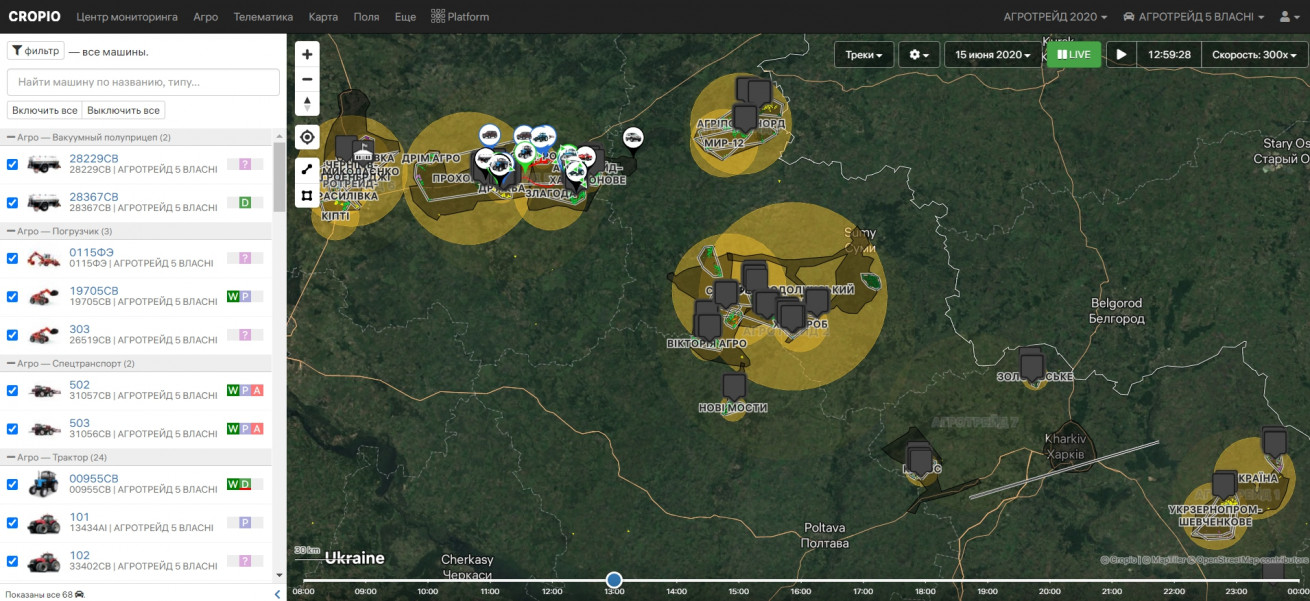Open the АГРОТРЕЙД 2020 season dropdown
This screenshot has height=601, width=1310.
1055,17
